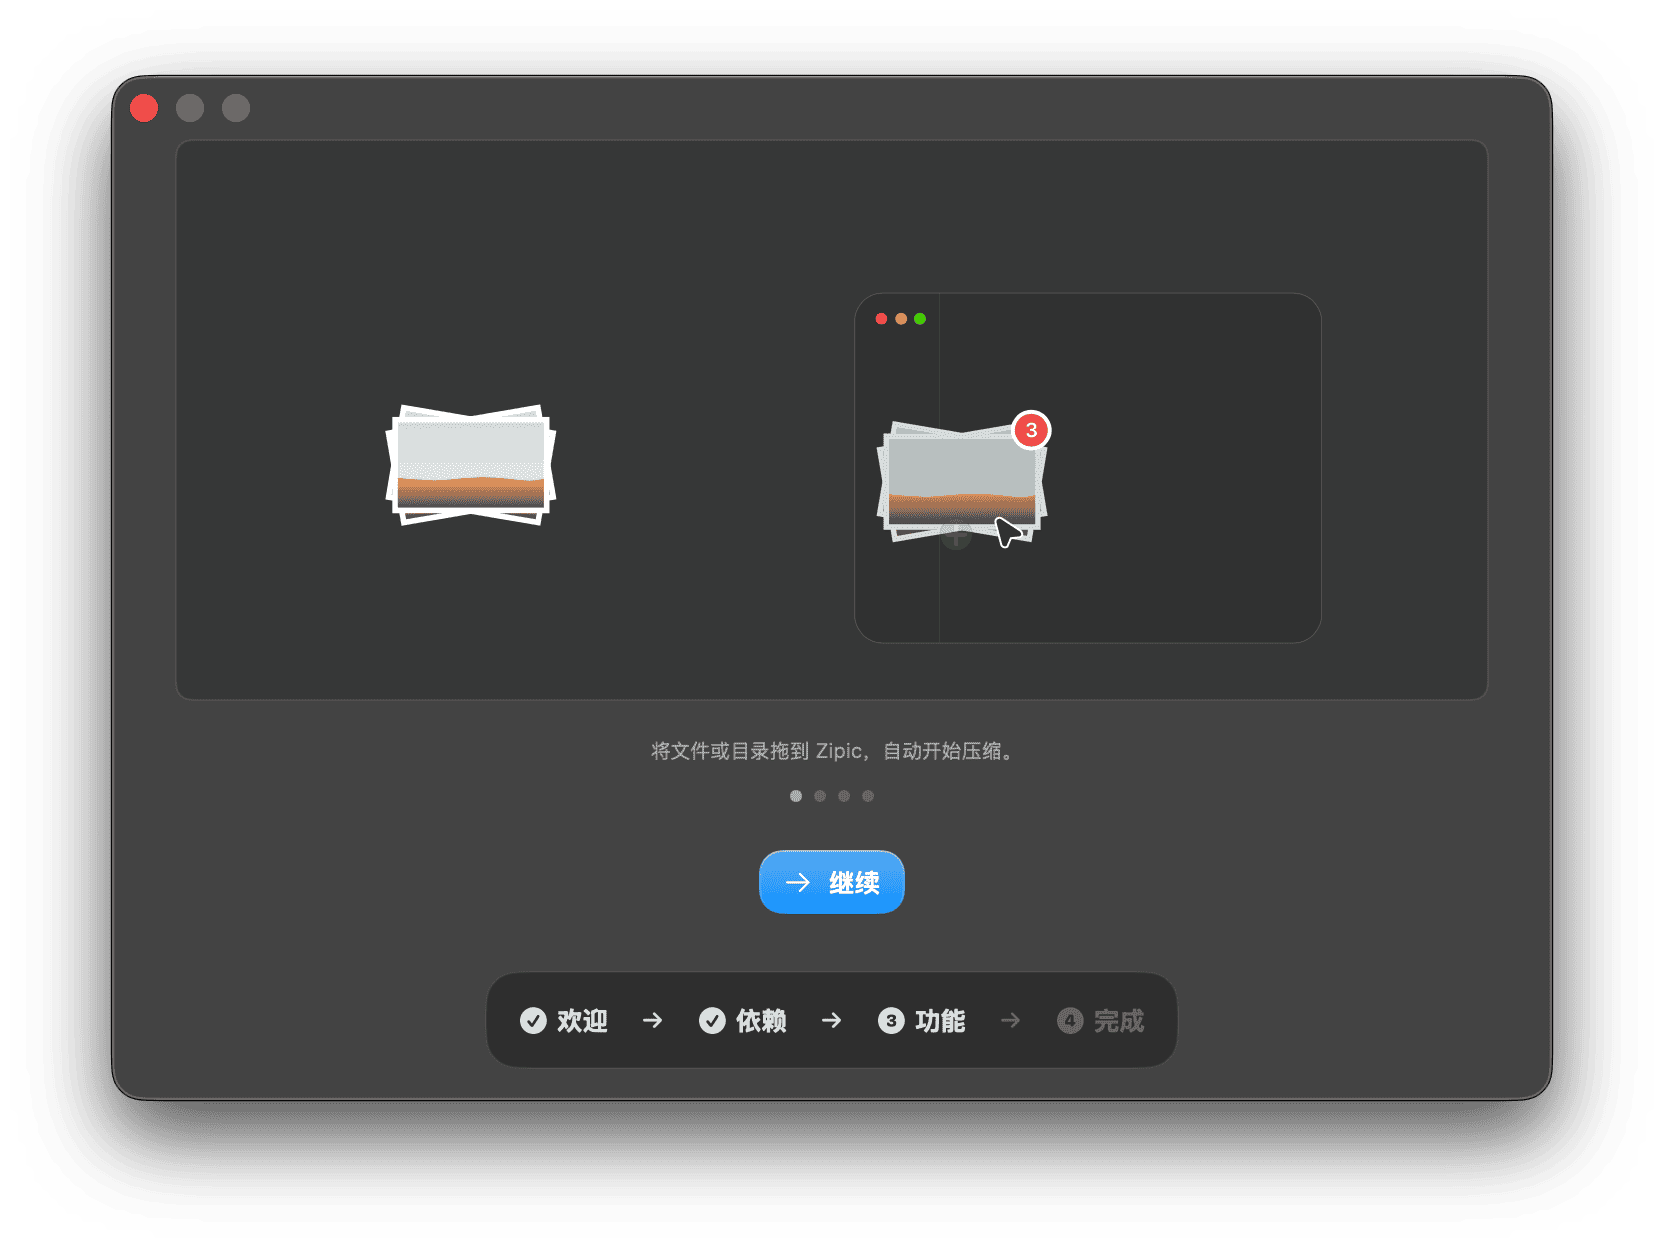Click the Zipic drag-to-compress caption text
This screenshot has height=1248, width=1664.
[x=831, y=751]
